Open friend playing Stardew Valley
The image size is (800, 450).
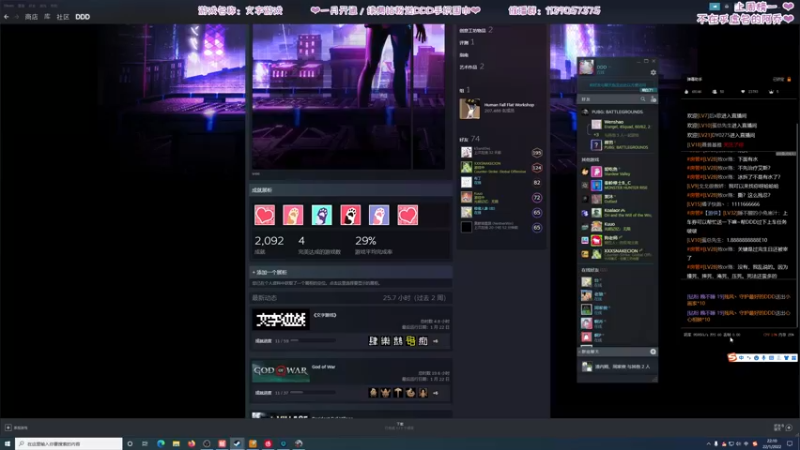coord(617,171)
